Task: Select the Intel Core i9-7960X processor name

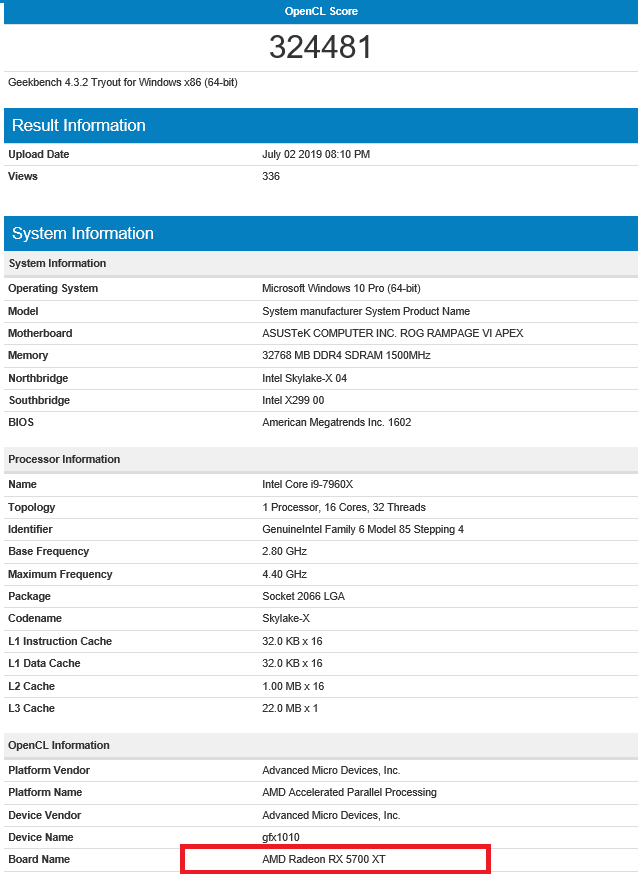Action: coord(307,485)
